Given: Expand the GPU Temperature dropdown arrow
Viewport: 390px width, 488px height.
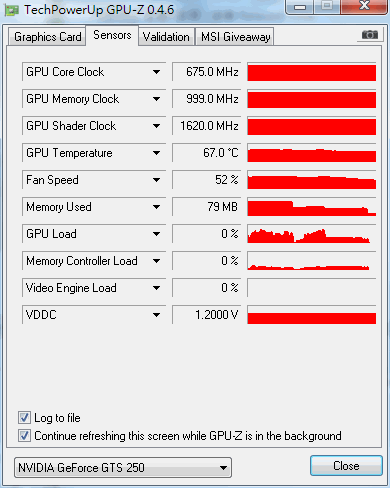Looking at the screenshot, I should coord(156,153).
